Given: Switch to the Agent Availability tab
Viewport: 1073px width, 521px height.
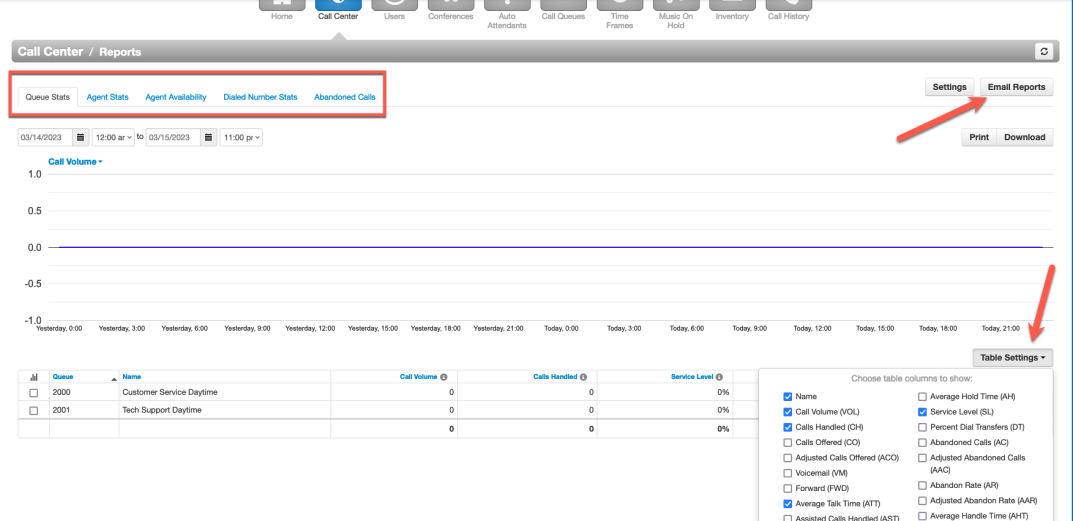Looking at the screenshot, I should tap(176, 97).
